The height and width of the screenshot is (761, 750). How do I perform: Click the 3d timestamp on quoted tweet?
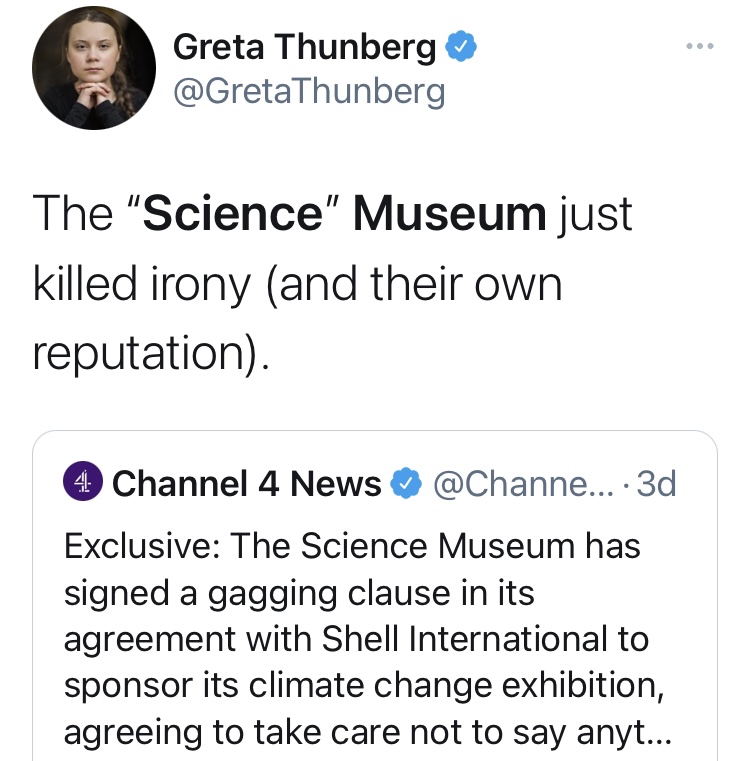coord(657,484)
